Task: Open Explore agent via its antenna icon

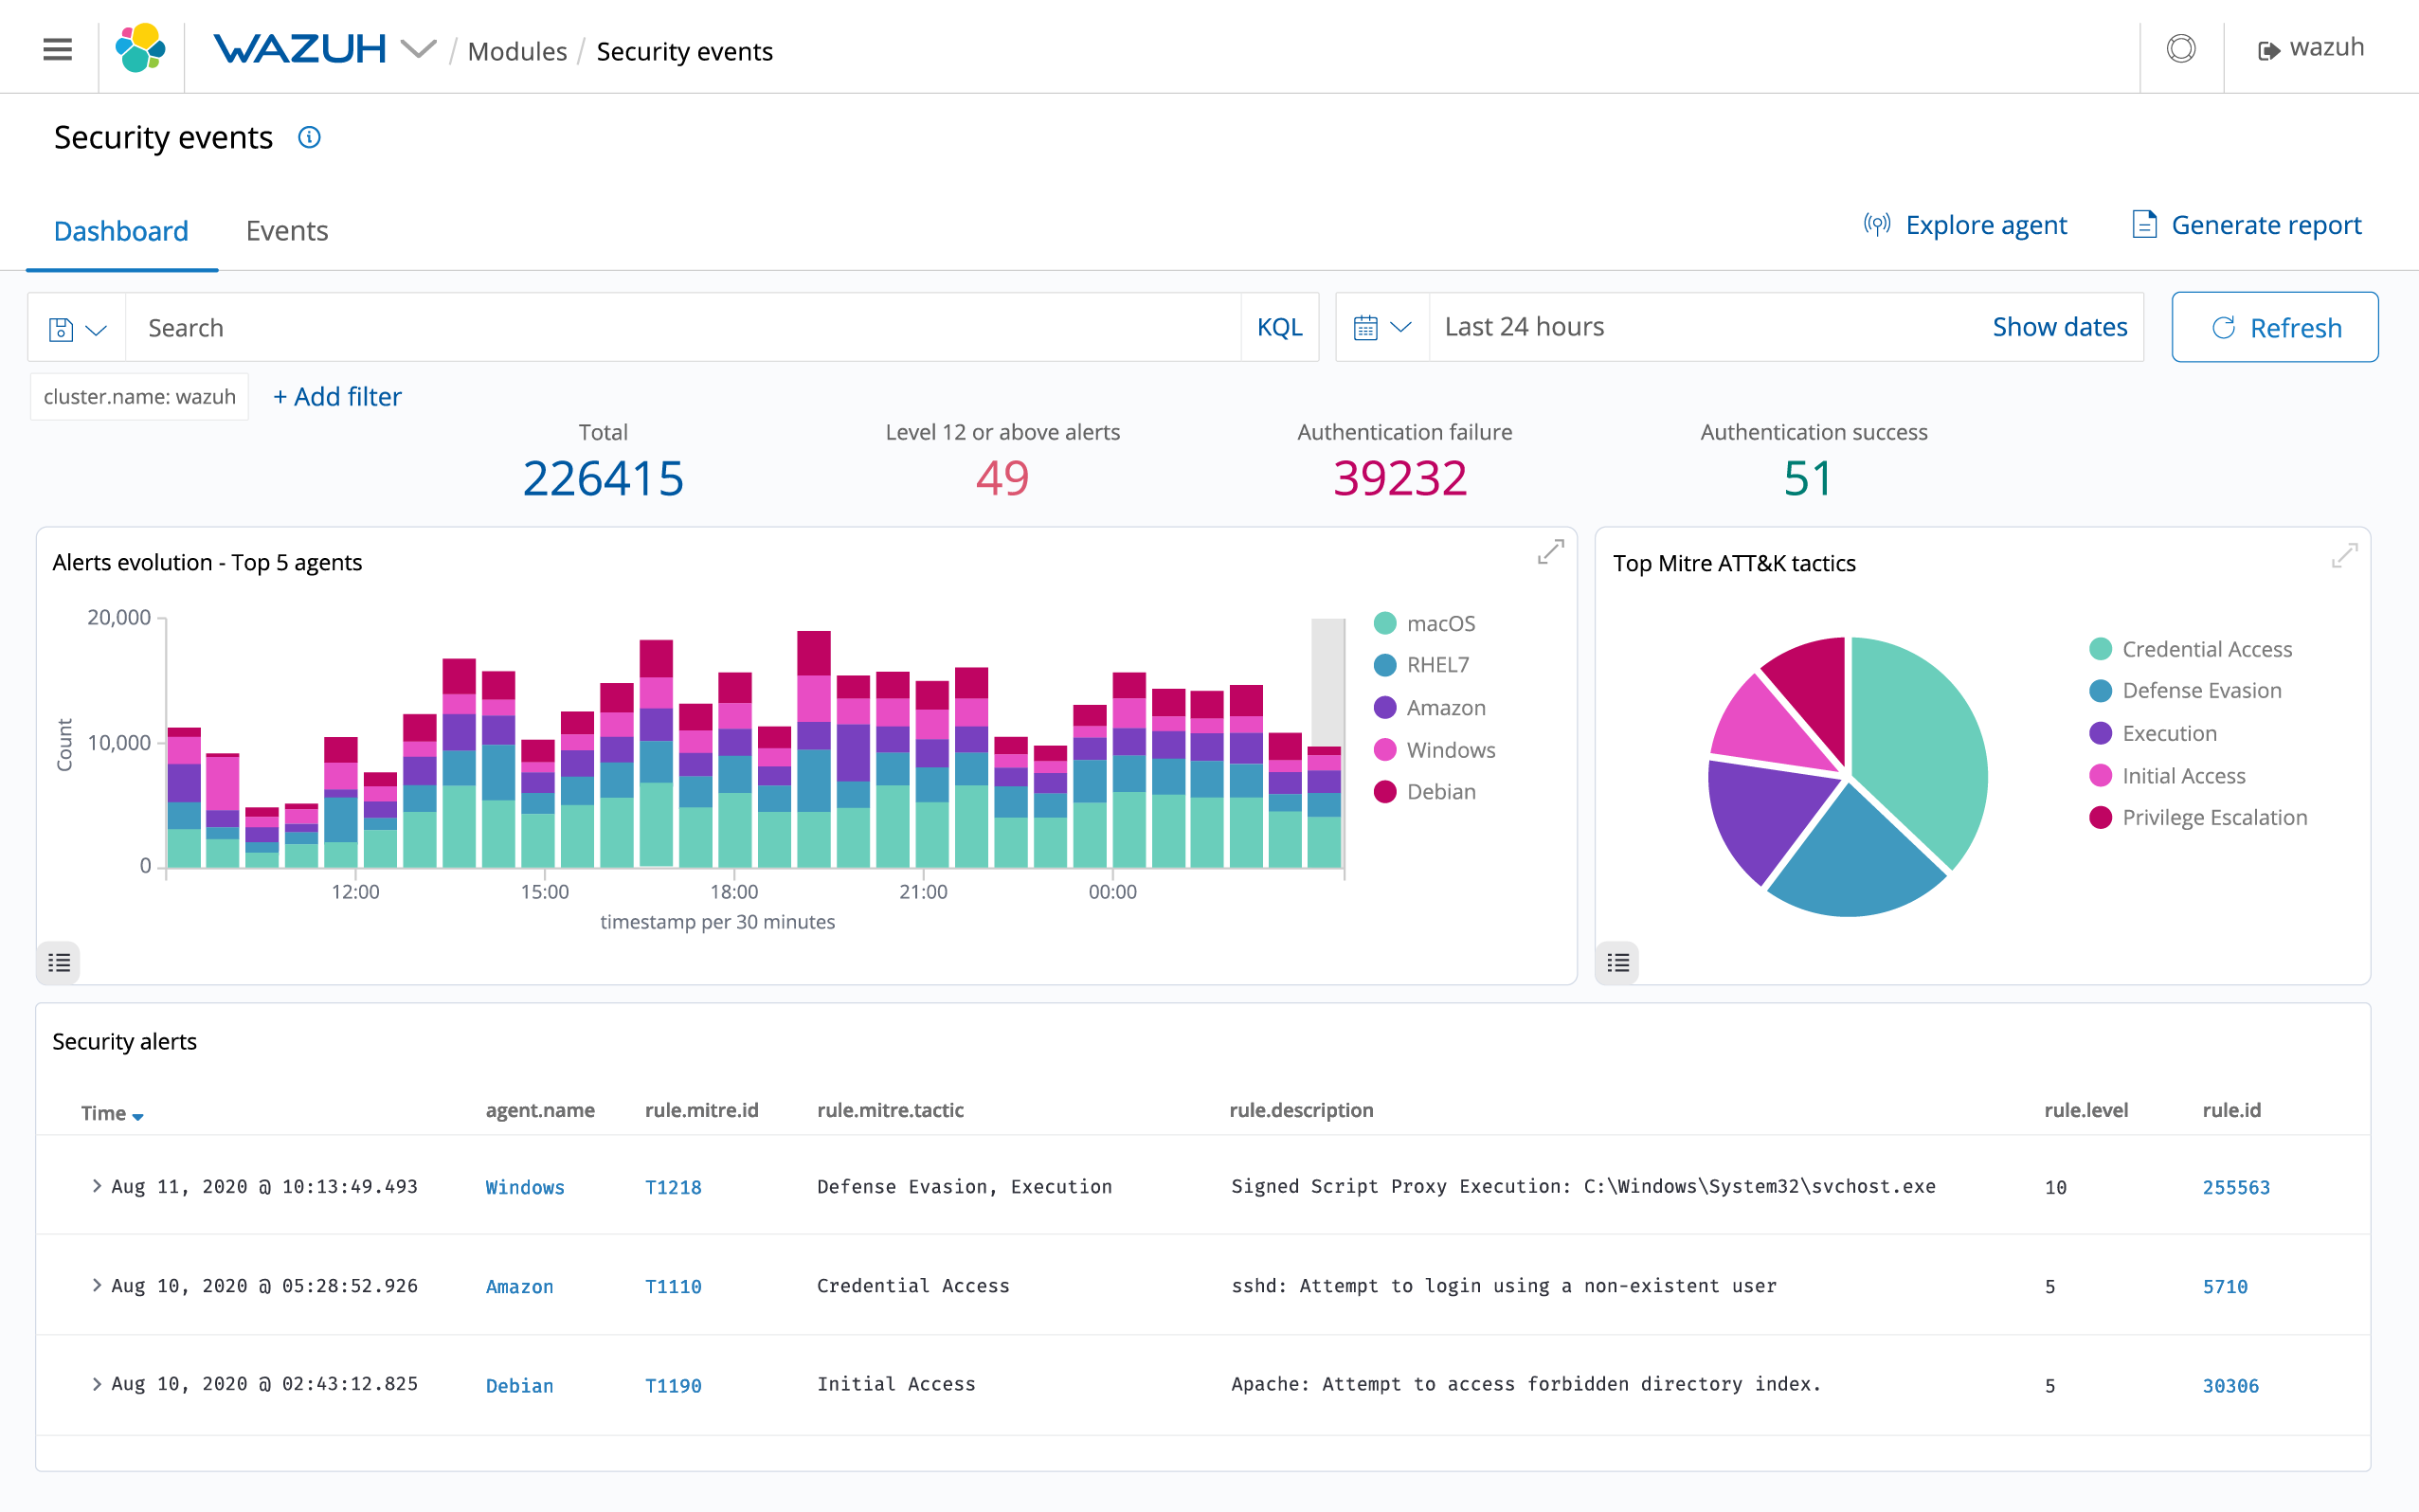Action: 1878,225
